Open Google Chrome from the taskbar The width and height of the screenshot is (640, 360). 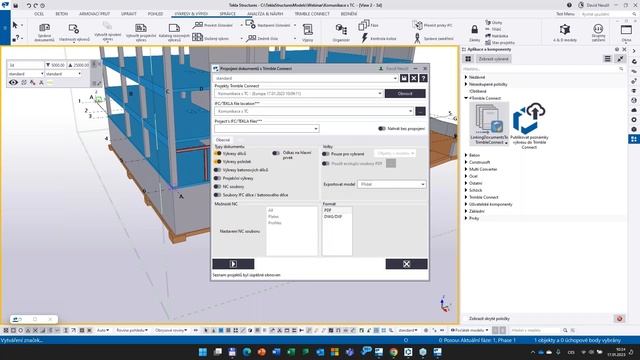click(x=393, y=352)
